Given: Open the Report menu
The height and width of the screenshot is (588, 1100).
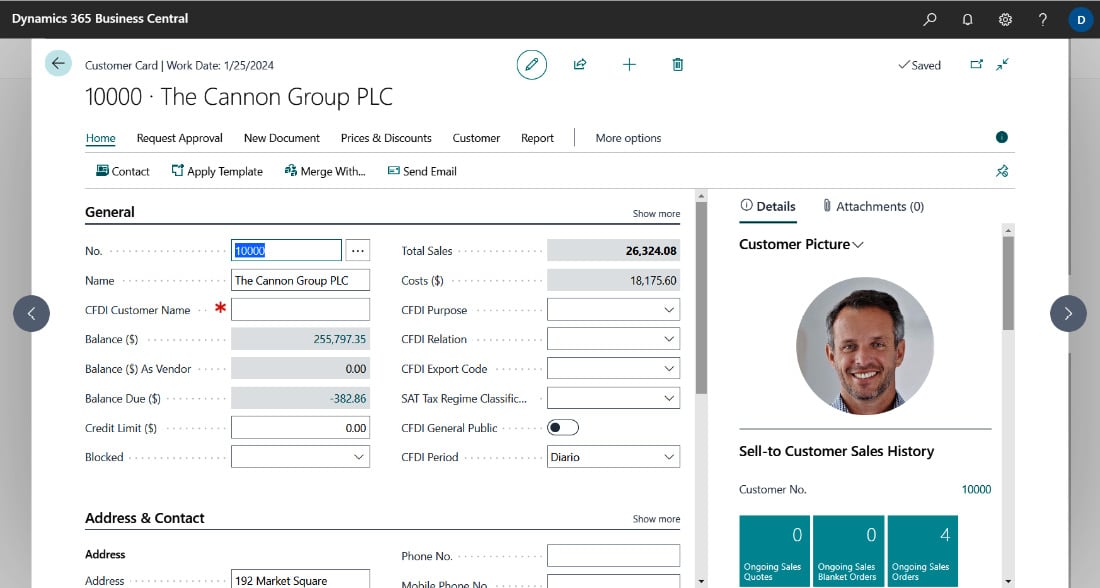Looking at the screenshot, I should tap(537, 138).
